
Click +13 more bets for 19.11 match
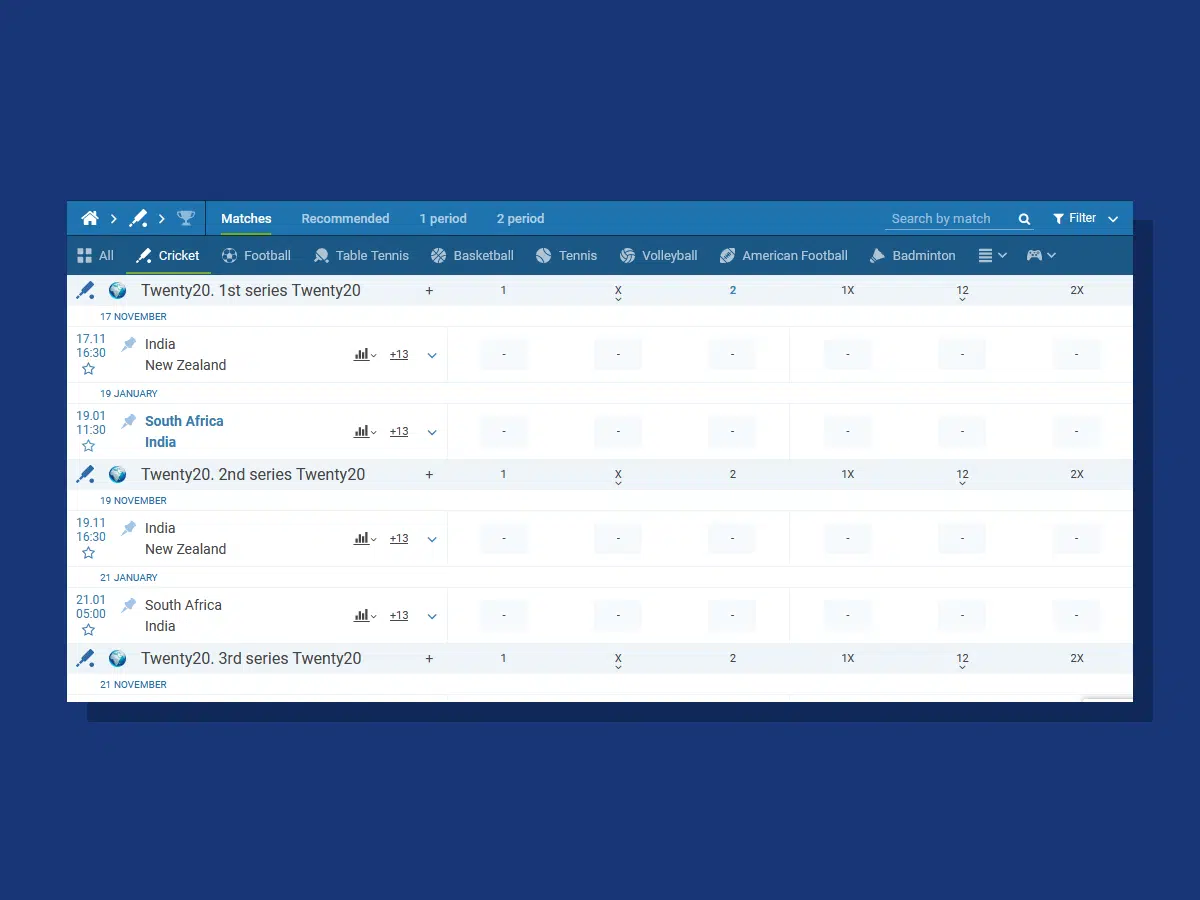tap(399, 538)
